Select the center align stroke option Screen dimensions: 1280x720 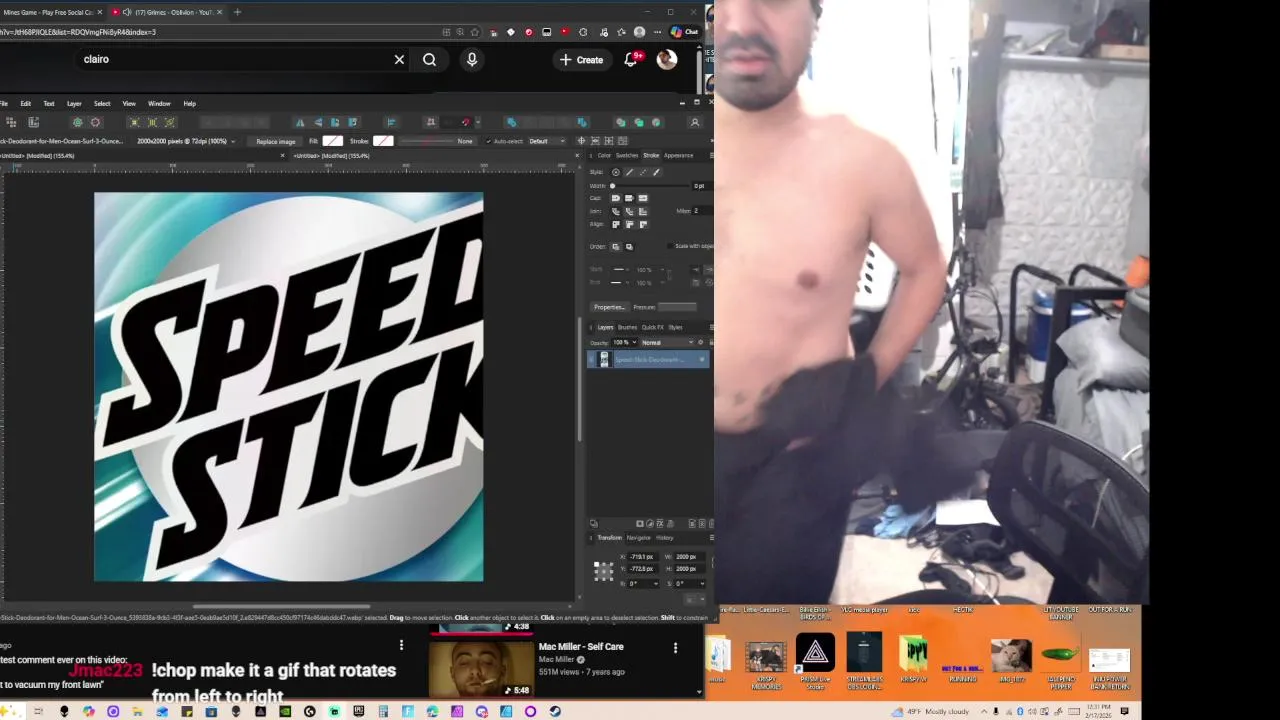[616, 224]
